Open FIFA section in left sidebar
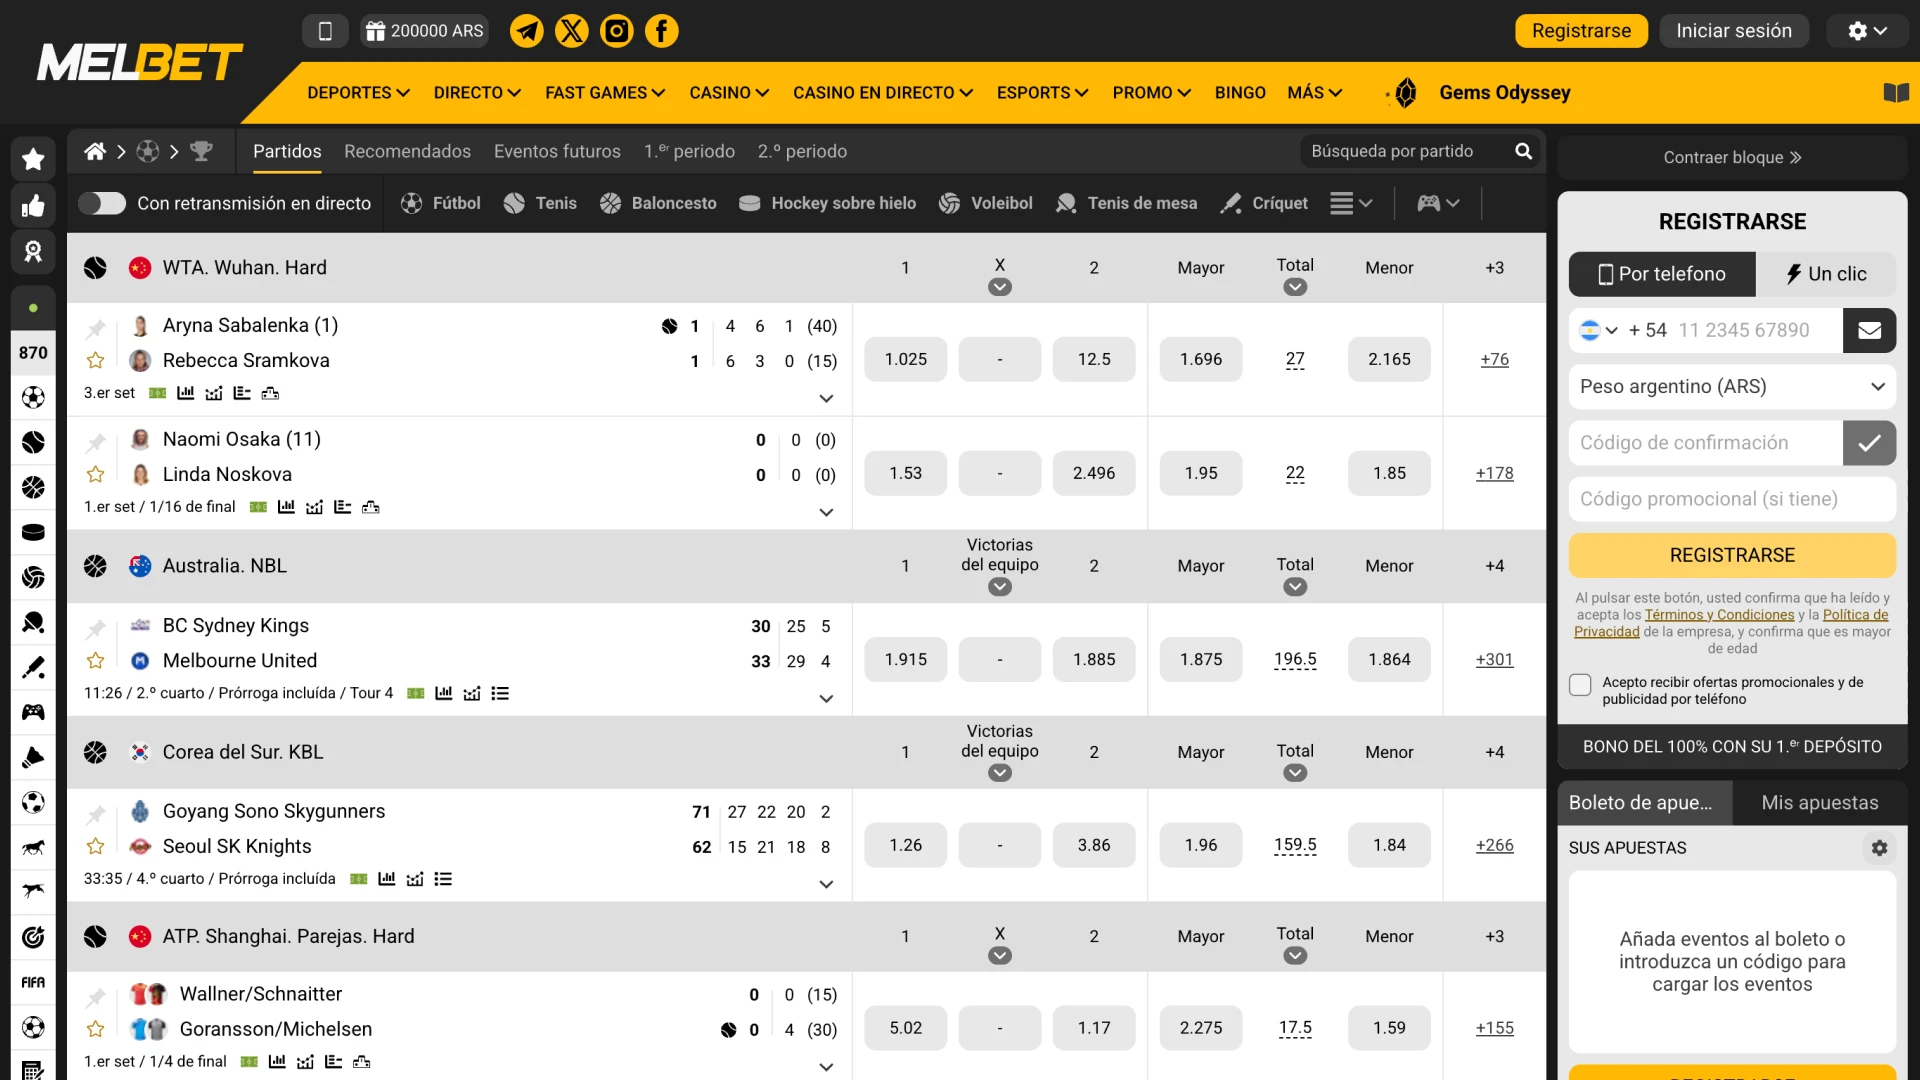 (x=33, y=982)
